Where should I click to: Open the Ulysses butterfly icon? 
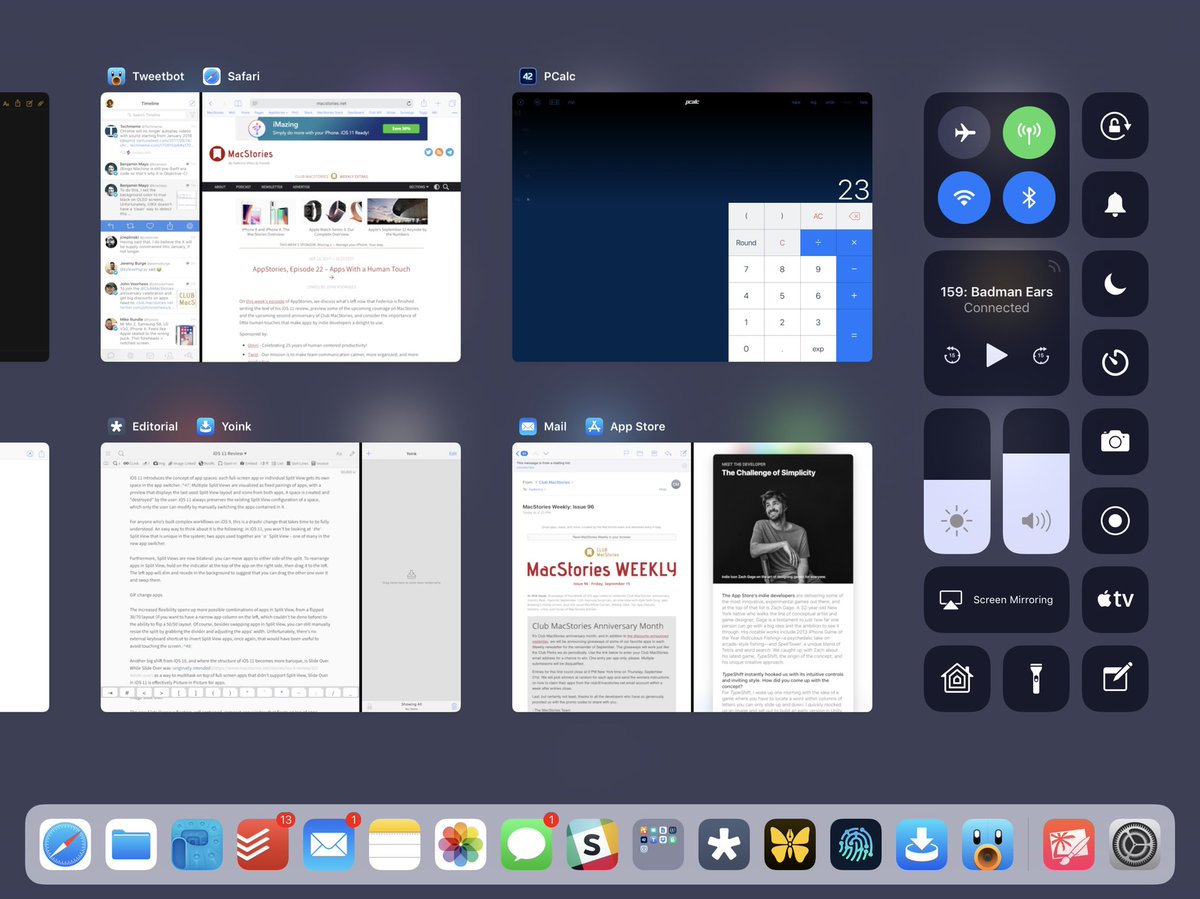point(791,845)
